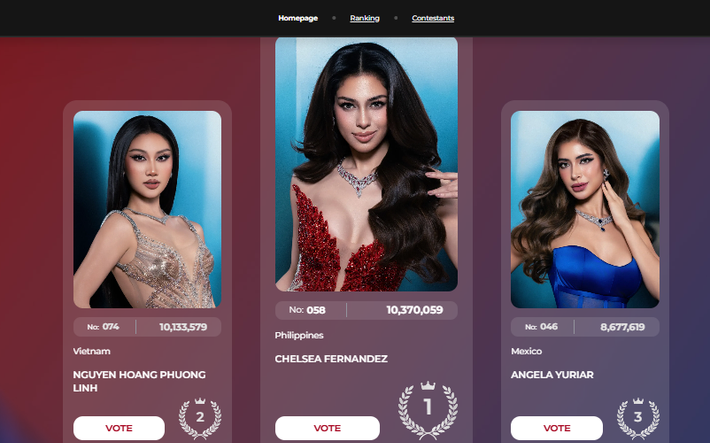Viewport: 710px width, 443px height.
Task: Open Chelsea Fernandez's portrait photo
Action: [x=366, y=164]
